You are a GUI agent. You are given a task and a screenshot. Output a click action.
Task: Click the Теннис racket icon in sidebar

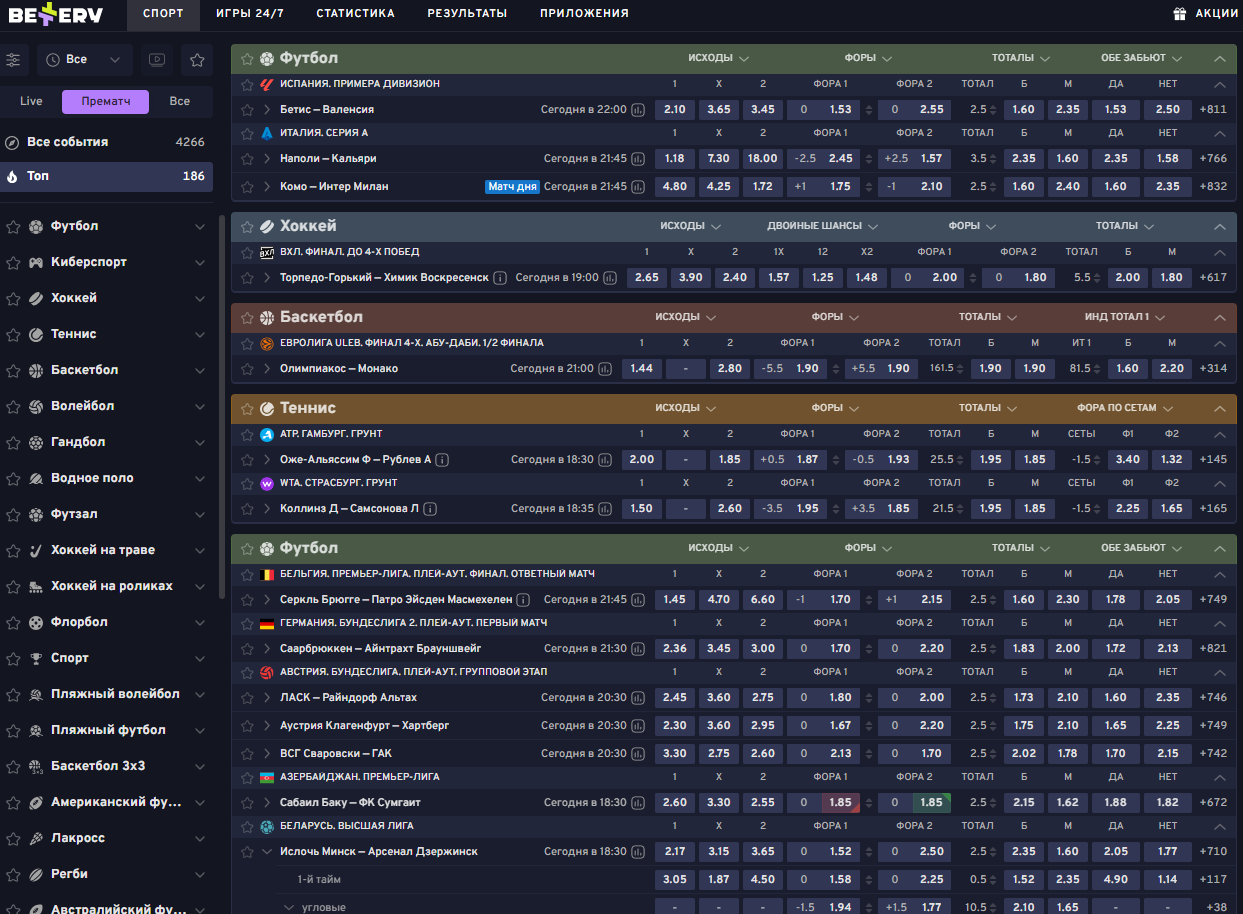[36, 335]
